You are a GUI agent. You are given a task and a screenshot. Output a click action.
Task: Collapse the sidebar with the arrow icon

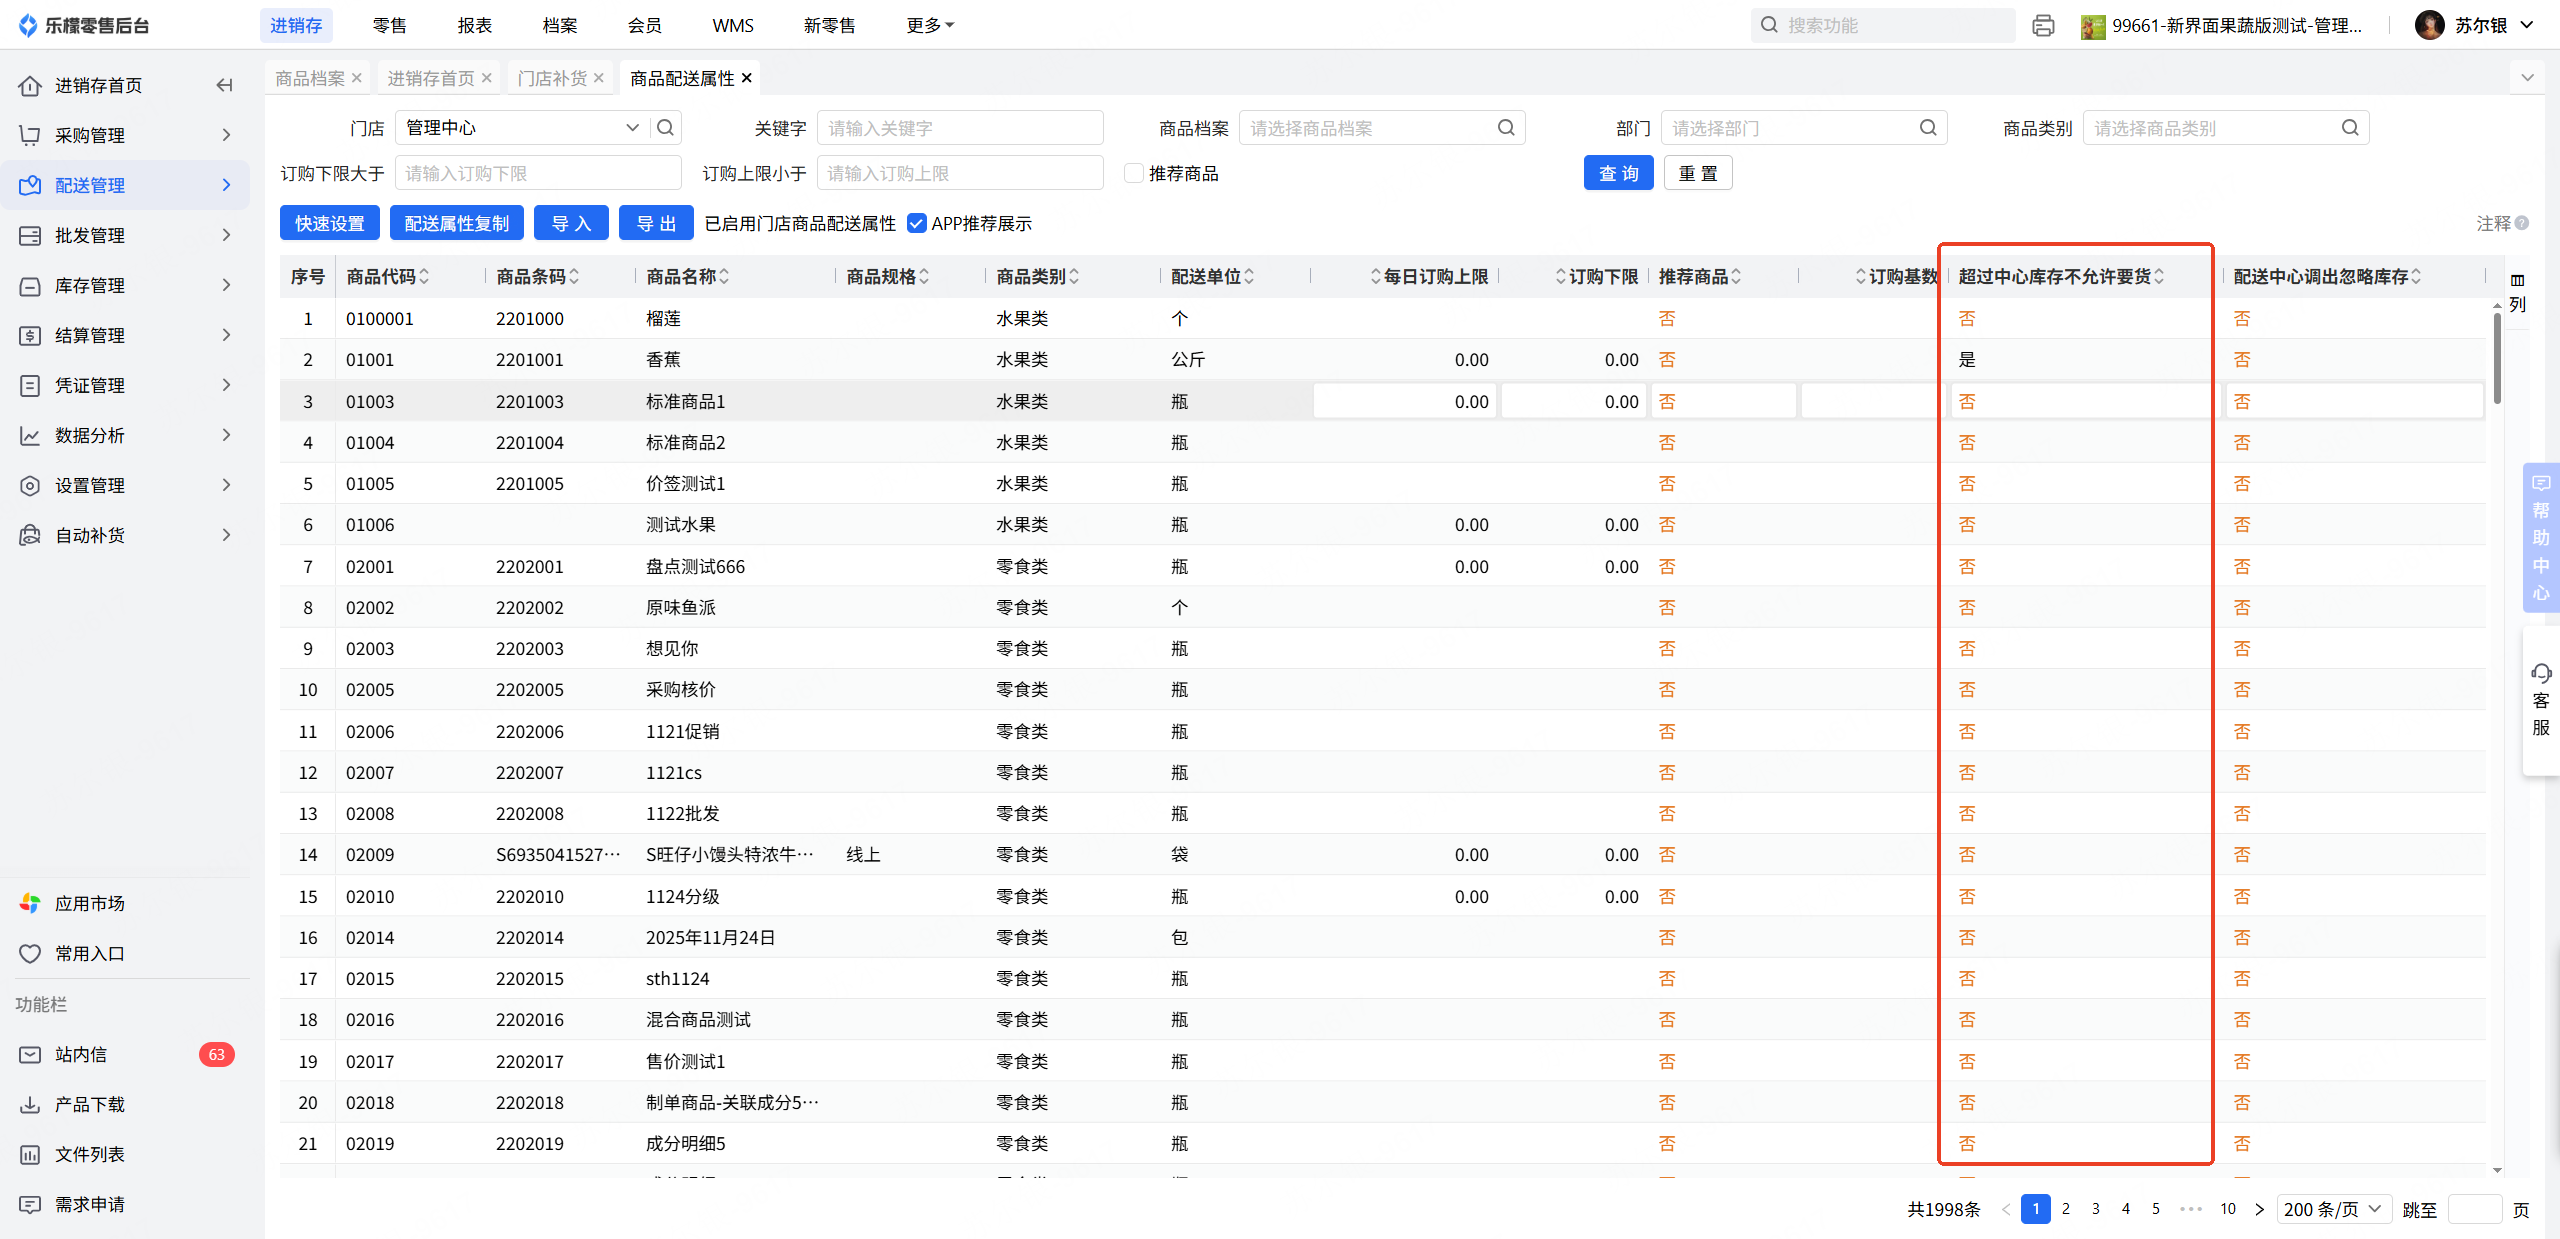coord(224,85)
